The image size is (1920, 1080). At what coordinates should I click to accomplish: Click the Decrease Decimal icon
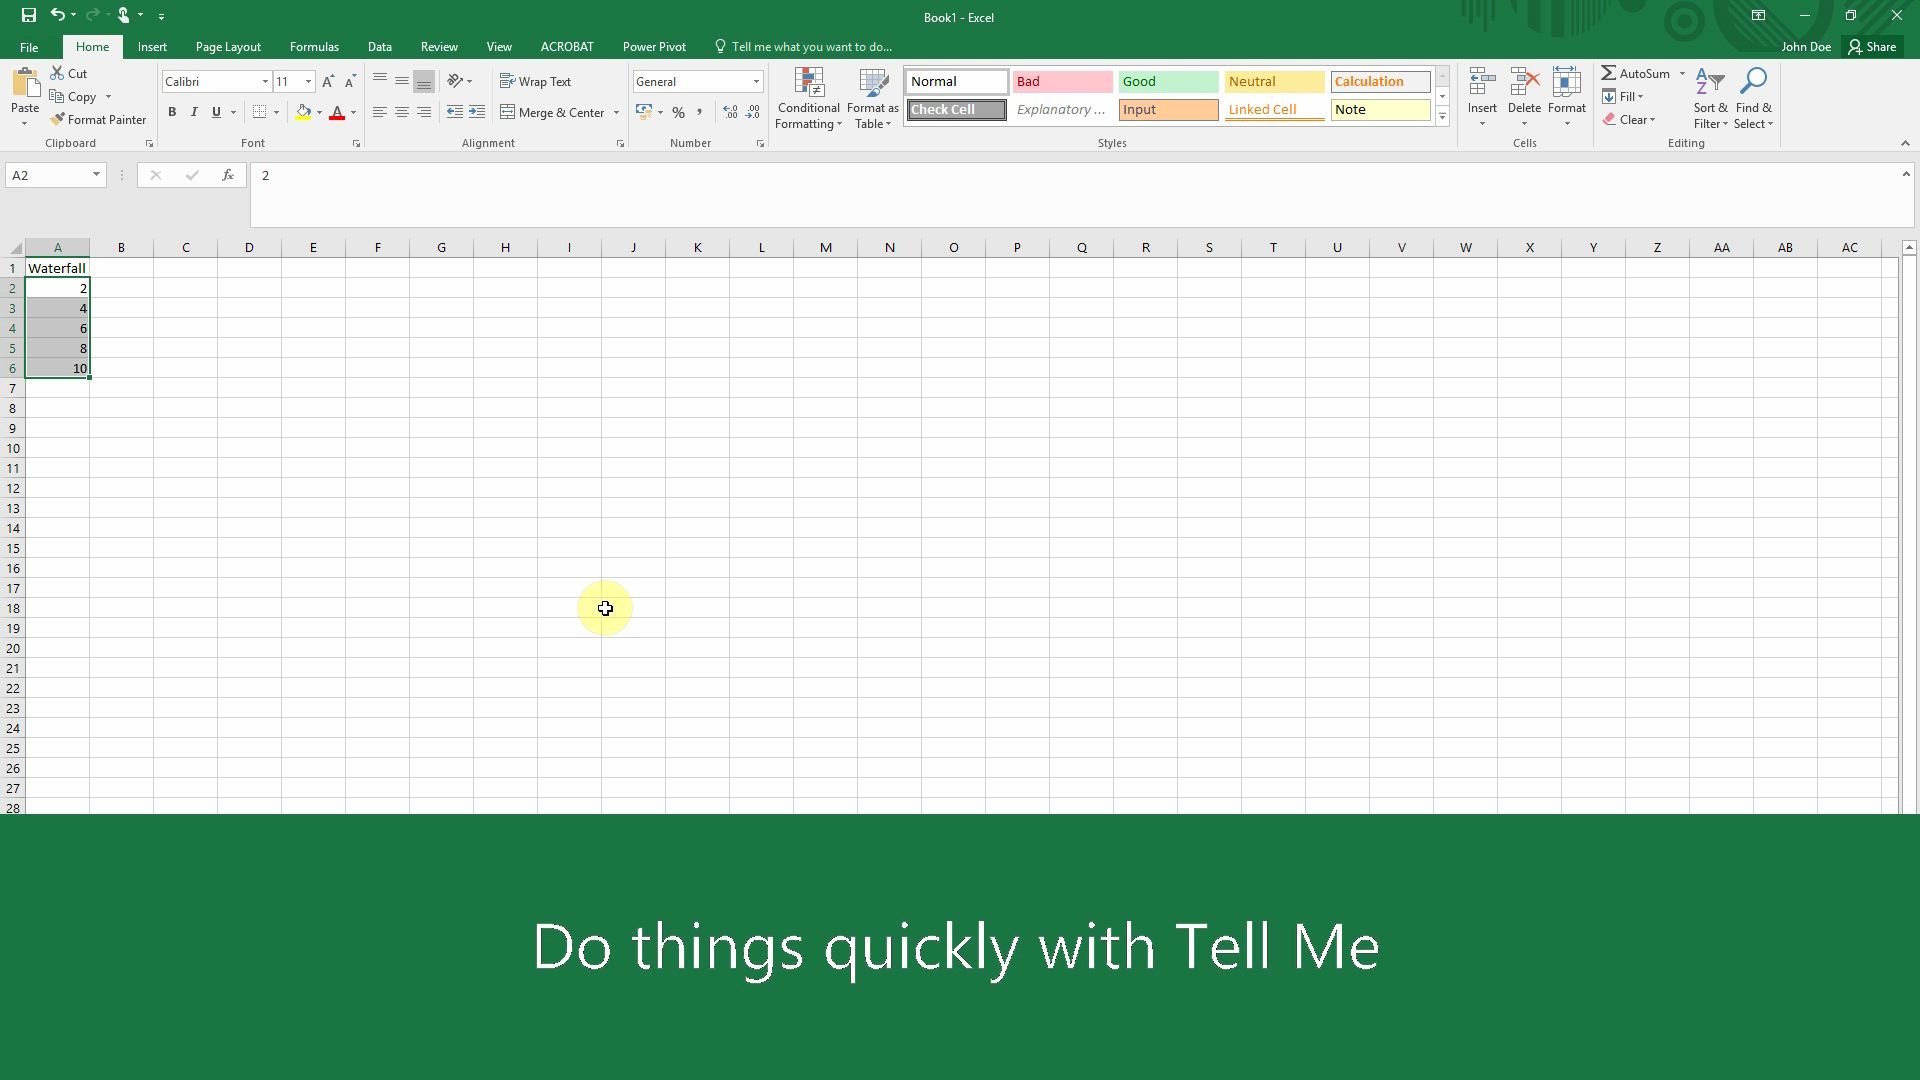point(753,112)
